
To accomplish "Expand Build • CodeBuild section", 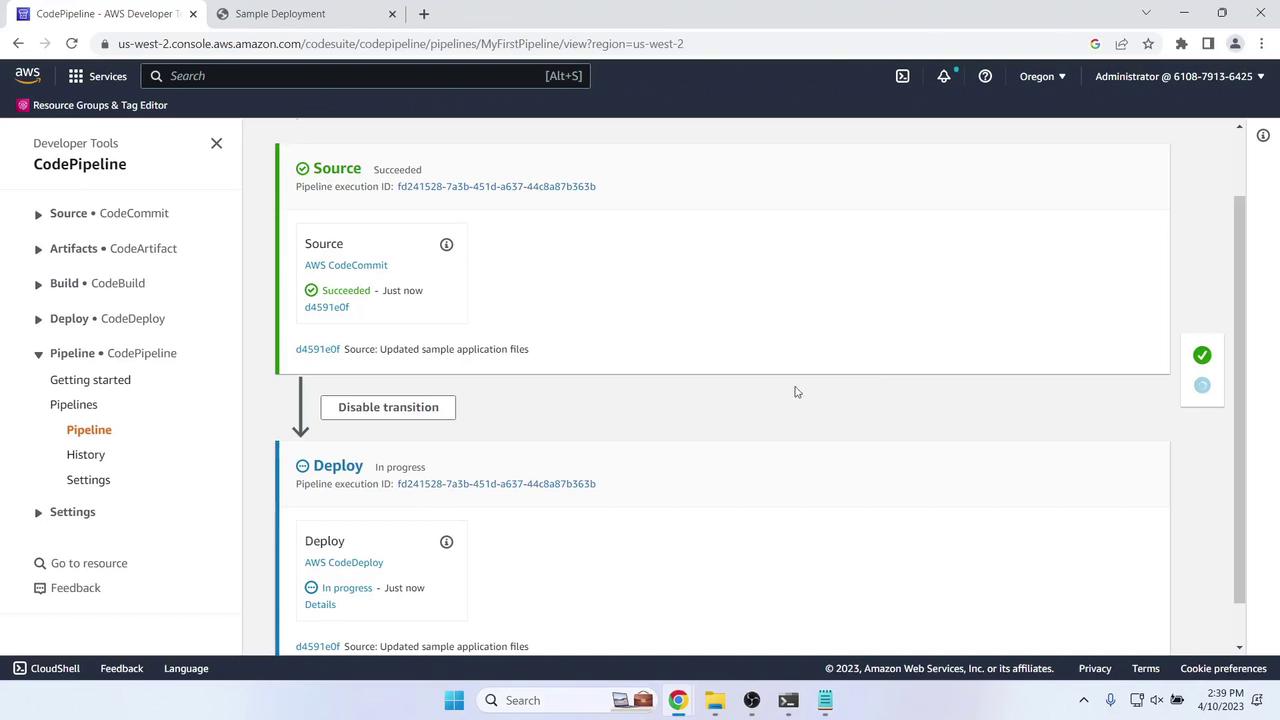I will click(38, 284).
